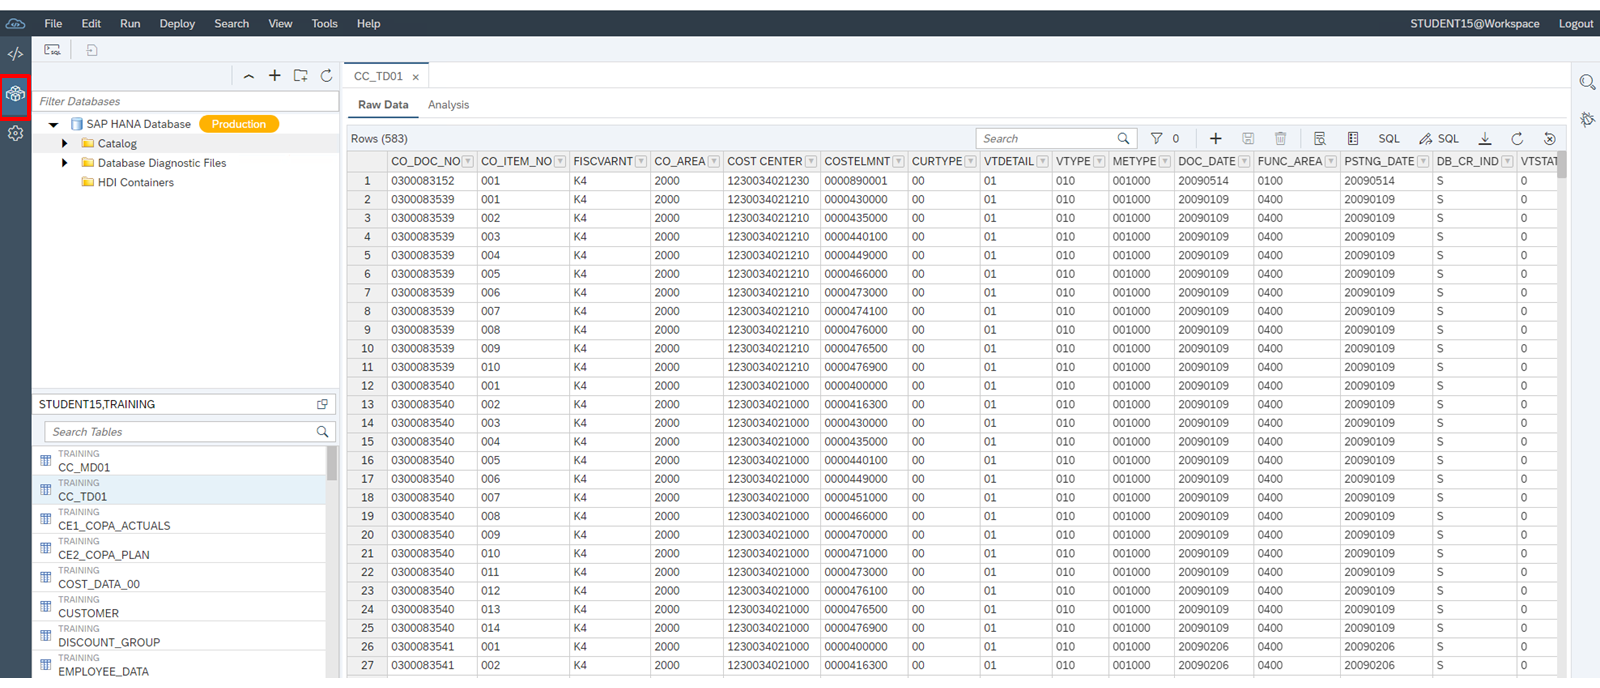Refresh the table data grid

point(1517,139)
